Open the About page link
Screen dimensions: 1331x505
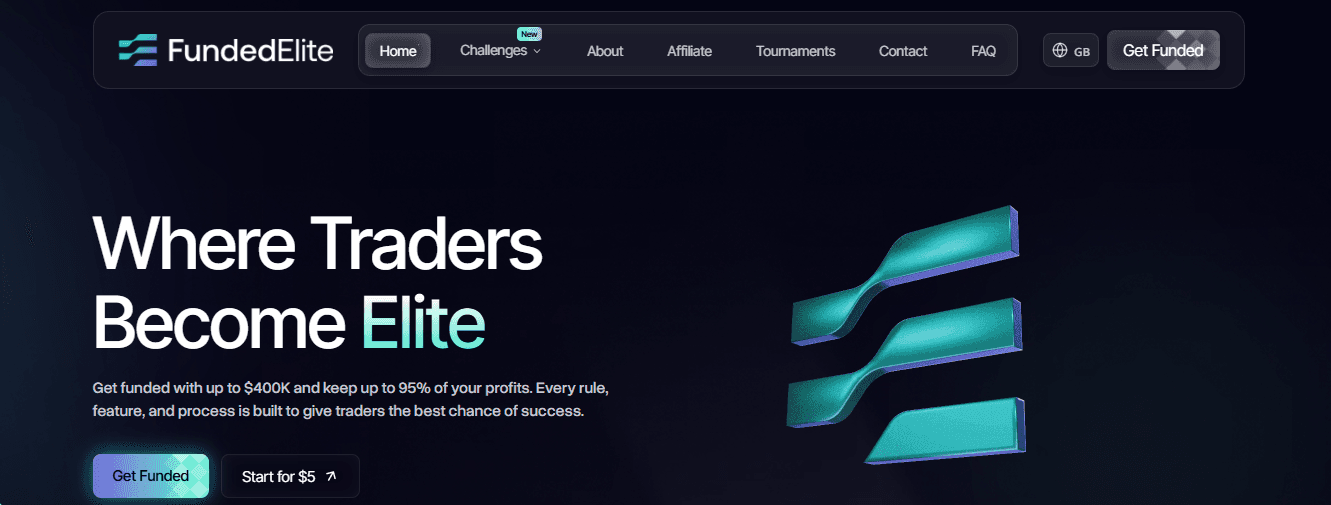point(605,51)
